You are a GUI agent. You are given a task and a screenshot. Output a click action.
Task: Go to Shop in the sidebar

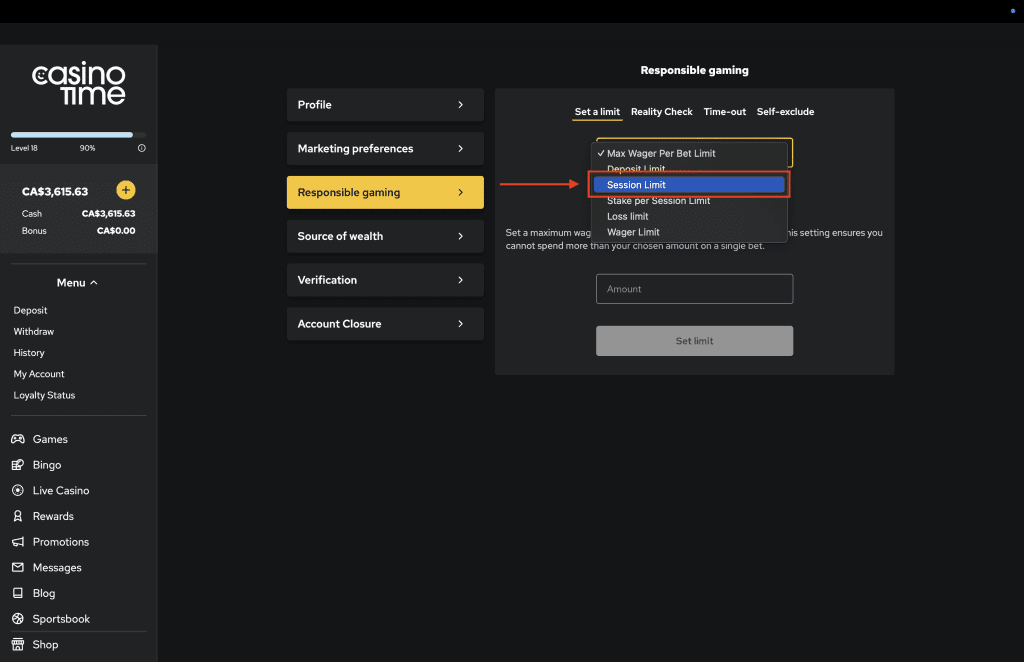pyautogui.click(x=45, y=644)
